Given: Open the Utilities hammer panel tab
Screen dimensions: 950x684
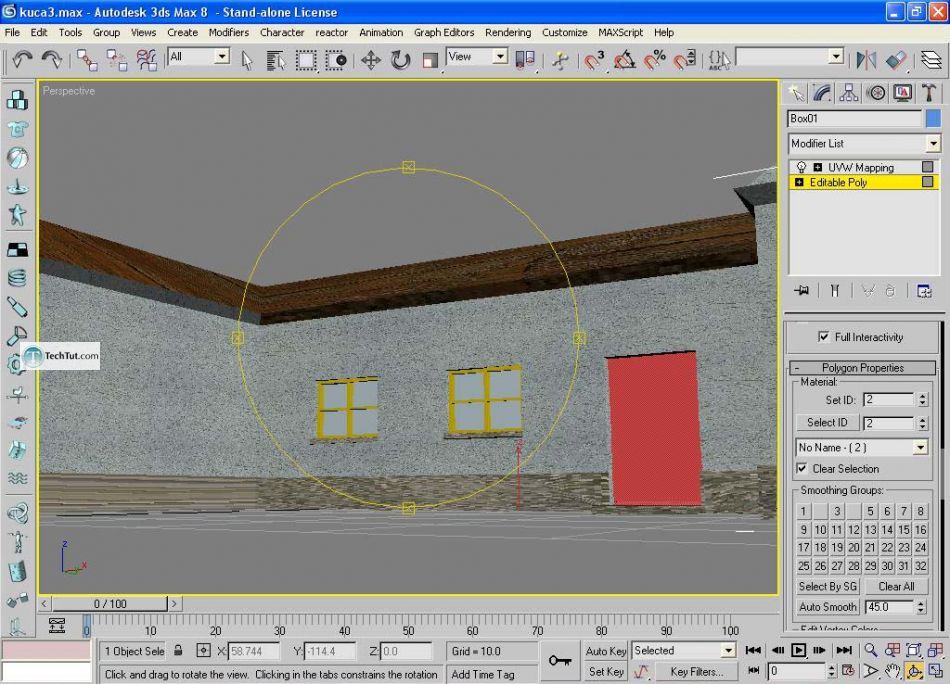Looking at the screenshot, I should pos(929,93).
